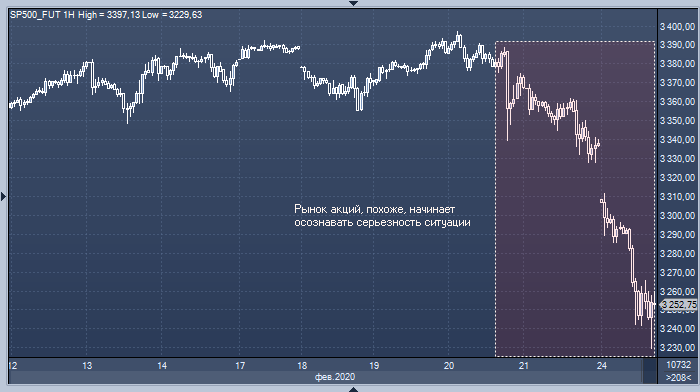The width and height of the screenshot is (700, 392).
Task: Click the current price tag 3 252,75
Action: (679, 304)
